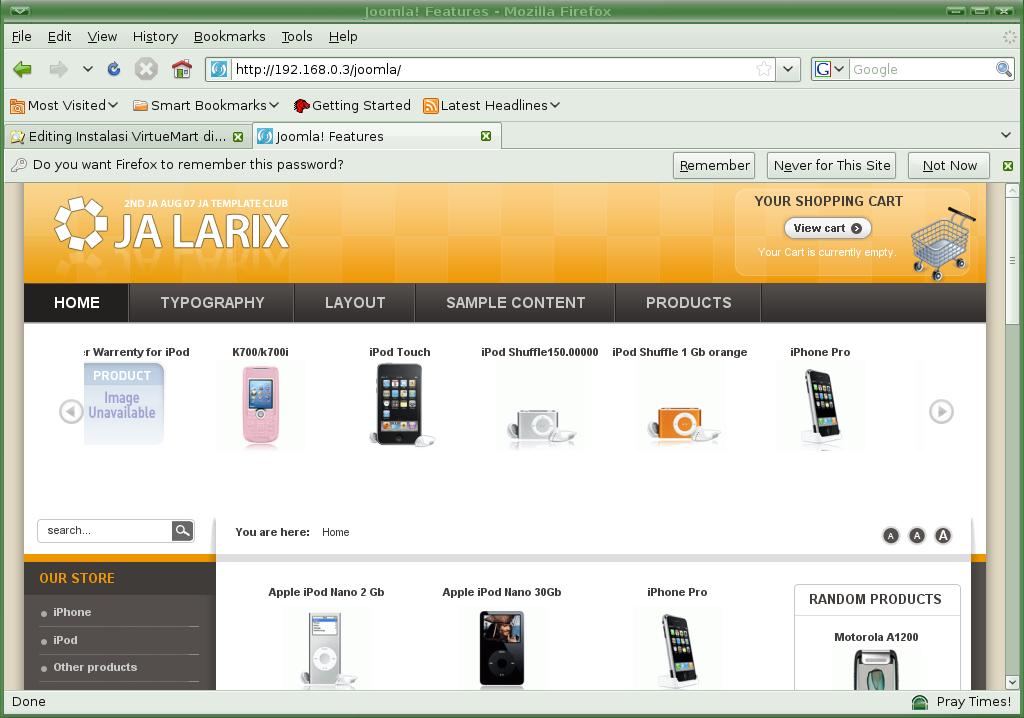This screenshot has width=1024, height=718.
Task: Click the grey forward arrow button
Action: 58,69
